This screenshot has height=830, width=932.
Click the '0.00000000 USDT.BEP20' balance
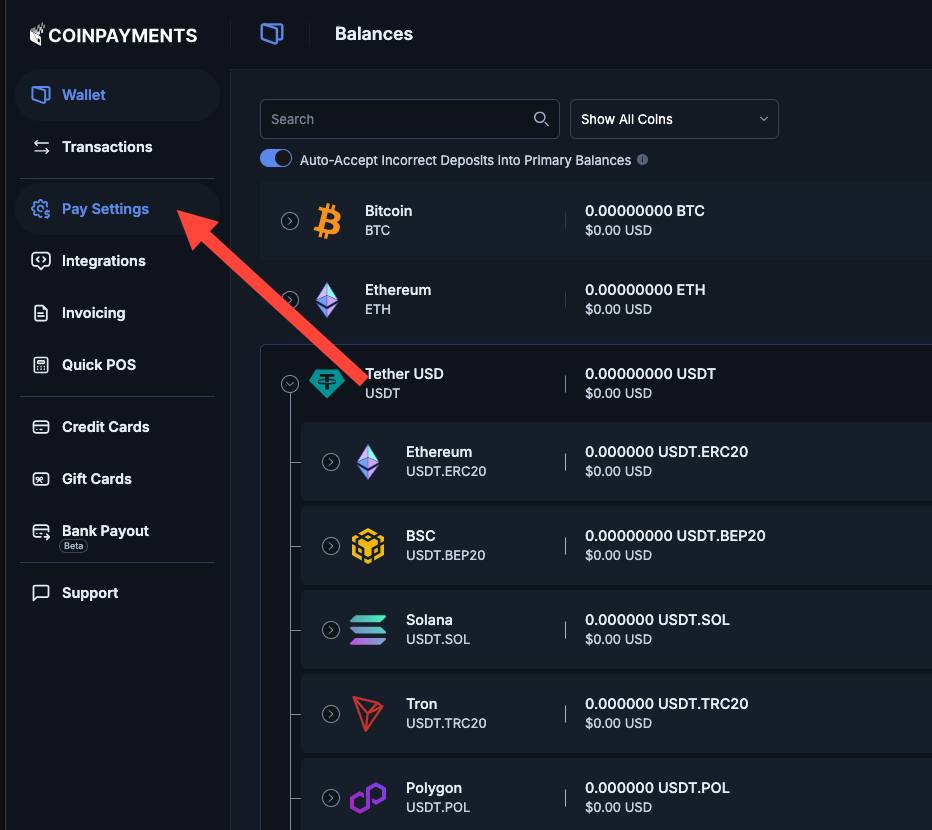pos(675,535)
